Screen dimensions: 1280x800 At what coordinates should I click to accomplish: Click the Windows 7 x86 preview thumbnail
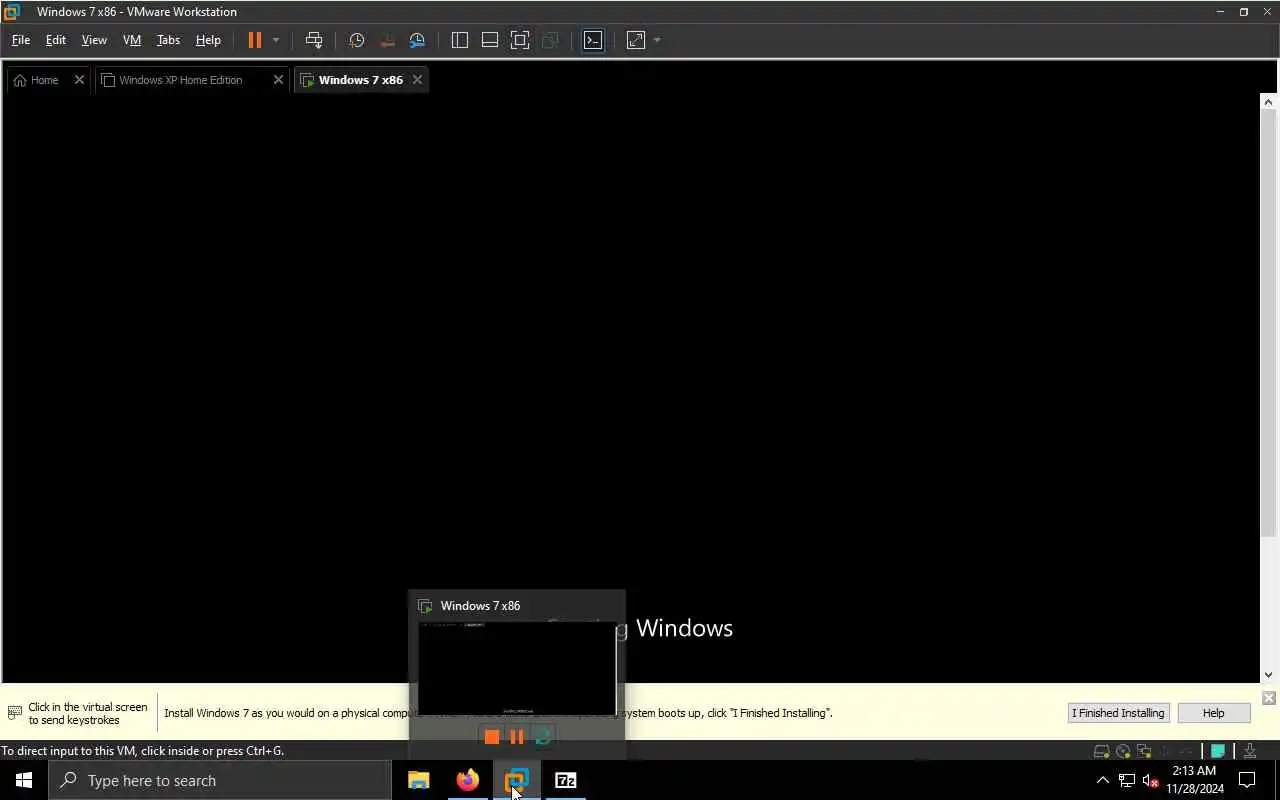pyautogui.click(x=517, y=668)
